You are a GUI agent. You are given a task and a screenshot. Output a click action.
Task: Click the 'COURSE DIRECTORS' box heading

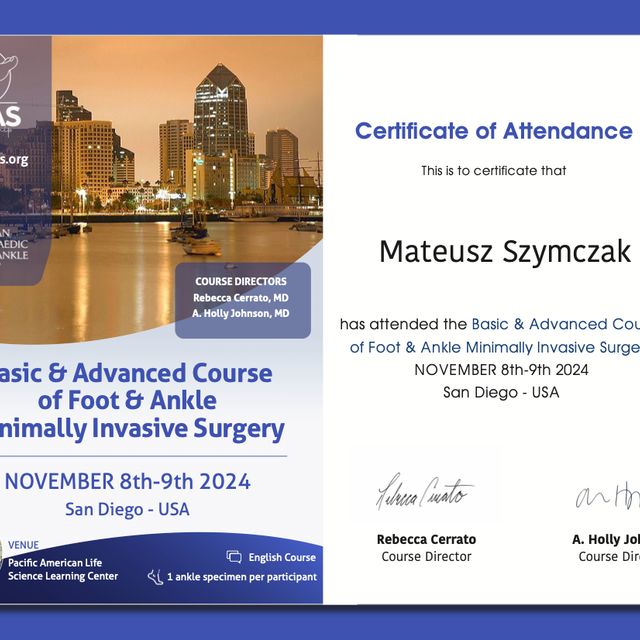(241, 281)
